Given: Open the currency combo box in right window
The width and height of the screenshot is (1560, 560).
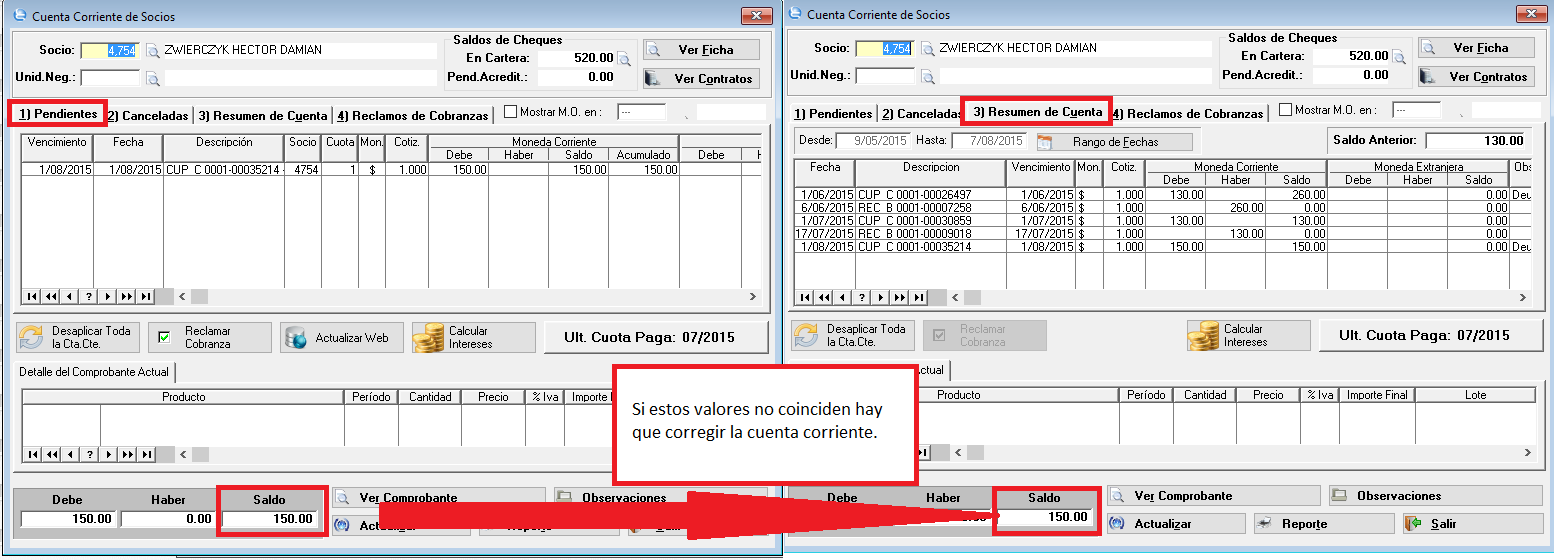Looking at the screenshot, I should point(1416,111).
